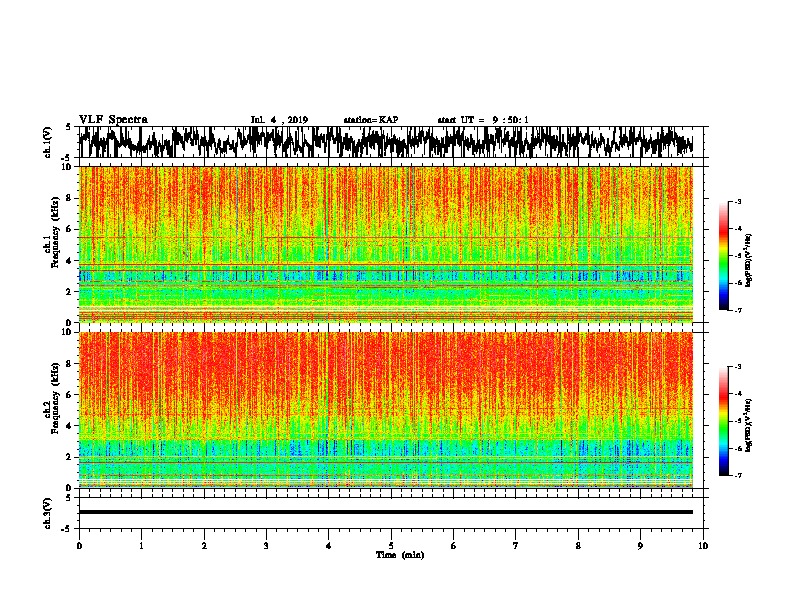This screenshot has height=612, width=792.
Task: Click the "-3" tick on the upper colorbar
Action: (x=737, y=201)
